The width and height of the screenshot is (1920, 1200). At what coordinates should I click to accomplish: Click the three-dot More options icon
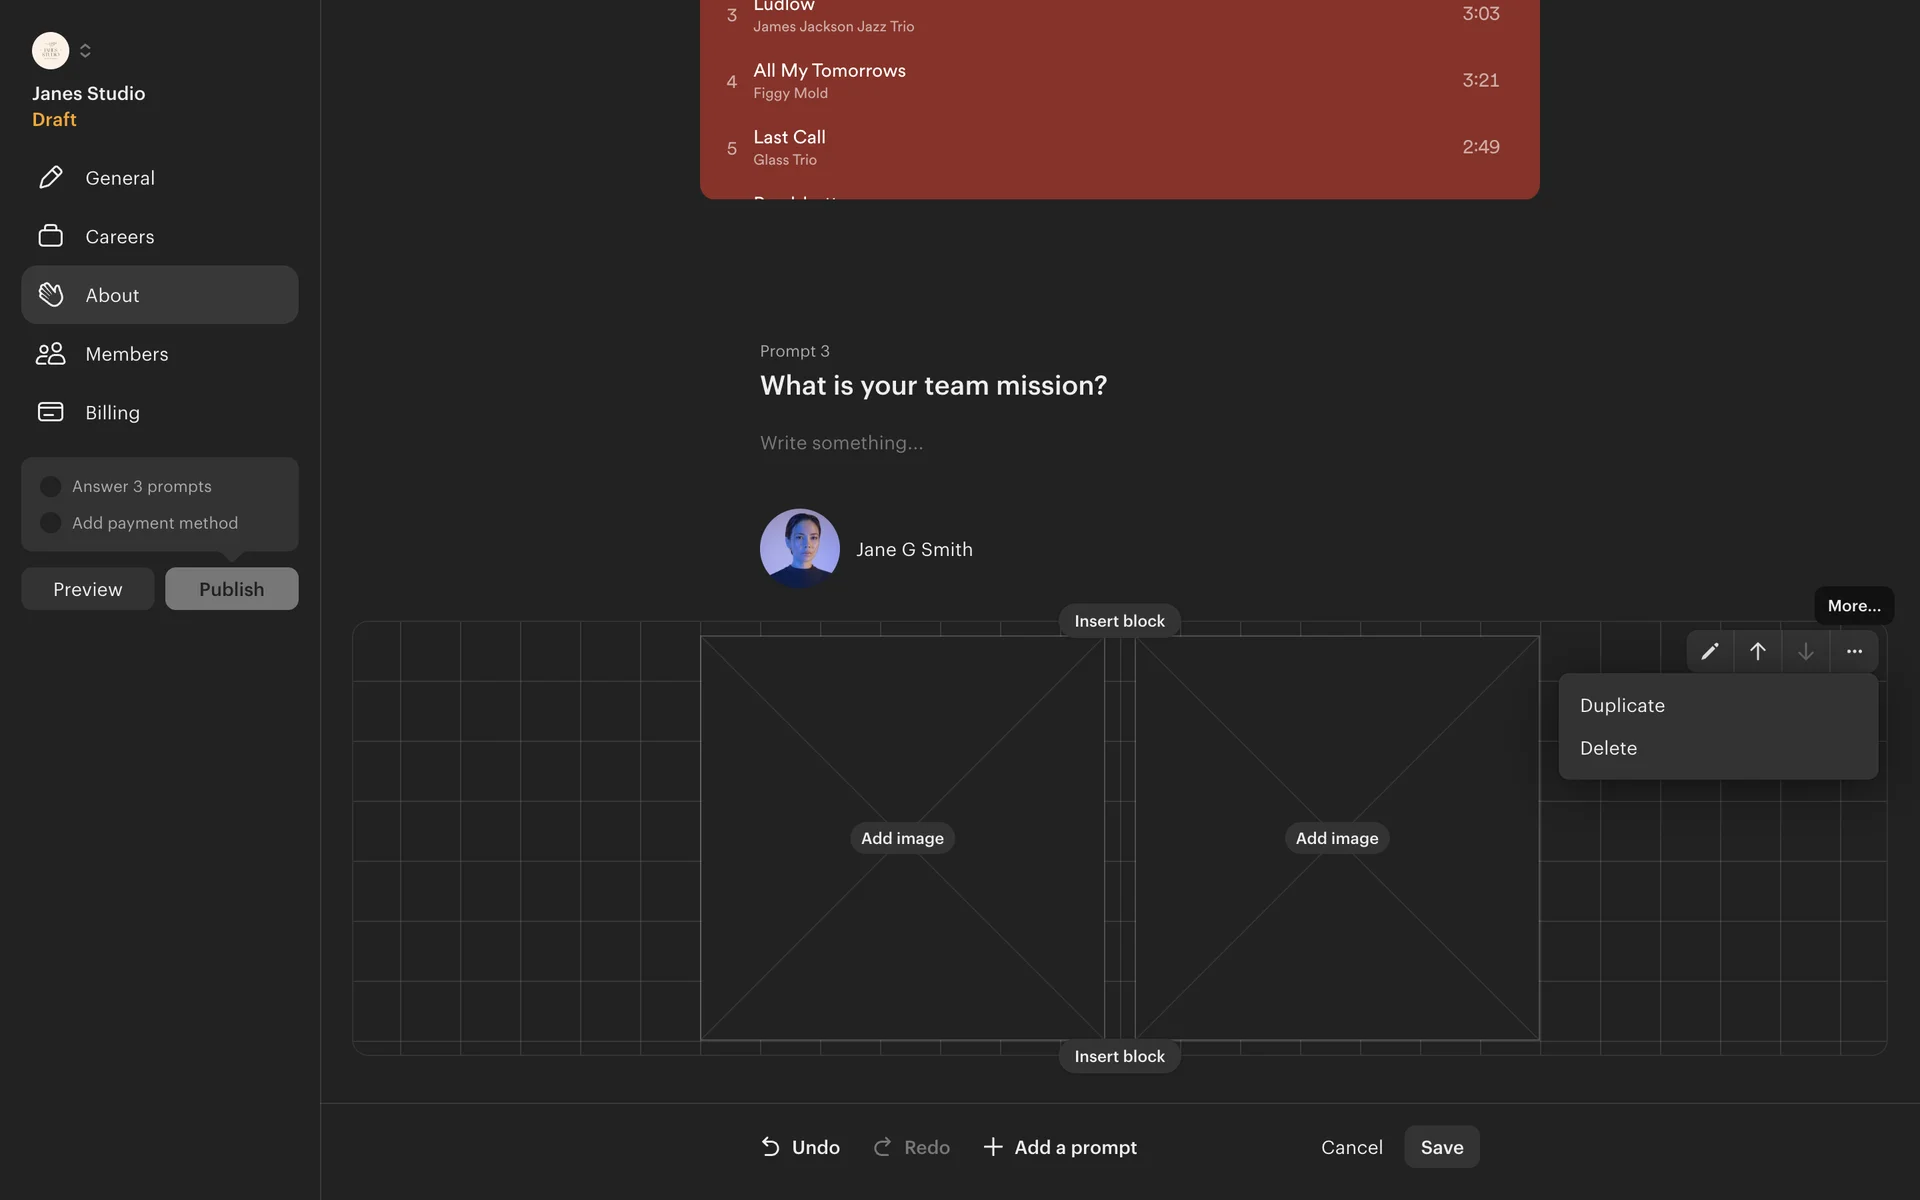click(x=1854, y=651)
